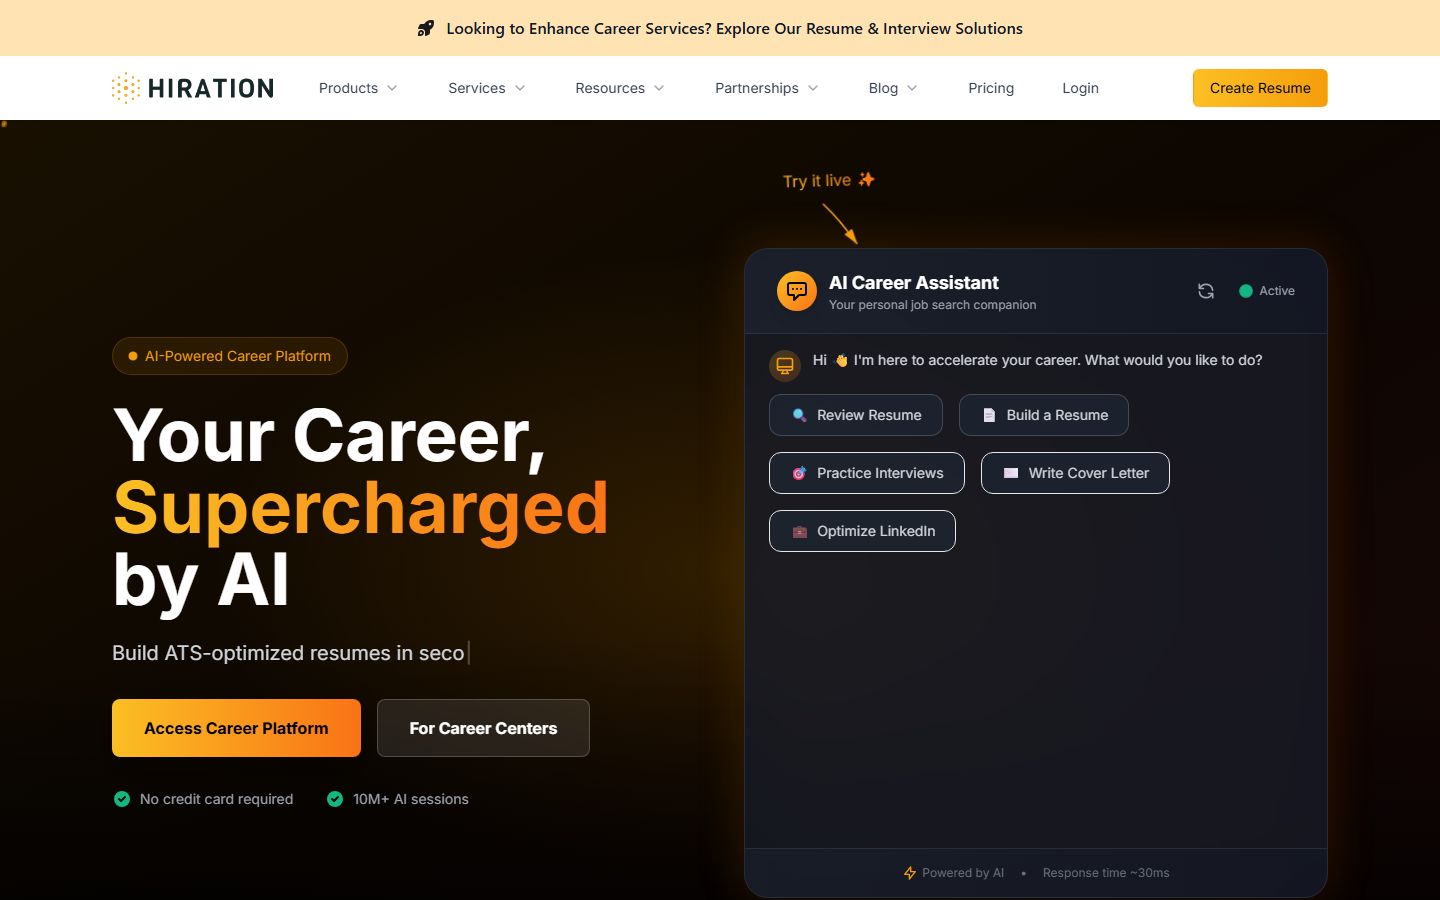The image size is (1440, 900).
Task: Choose Review Resume in the assistant
Action: point(856,415)
